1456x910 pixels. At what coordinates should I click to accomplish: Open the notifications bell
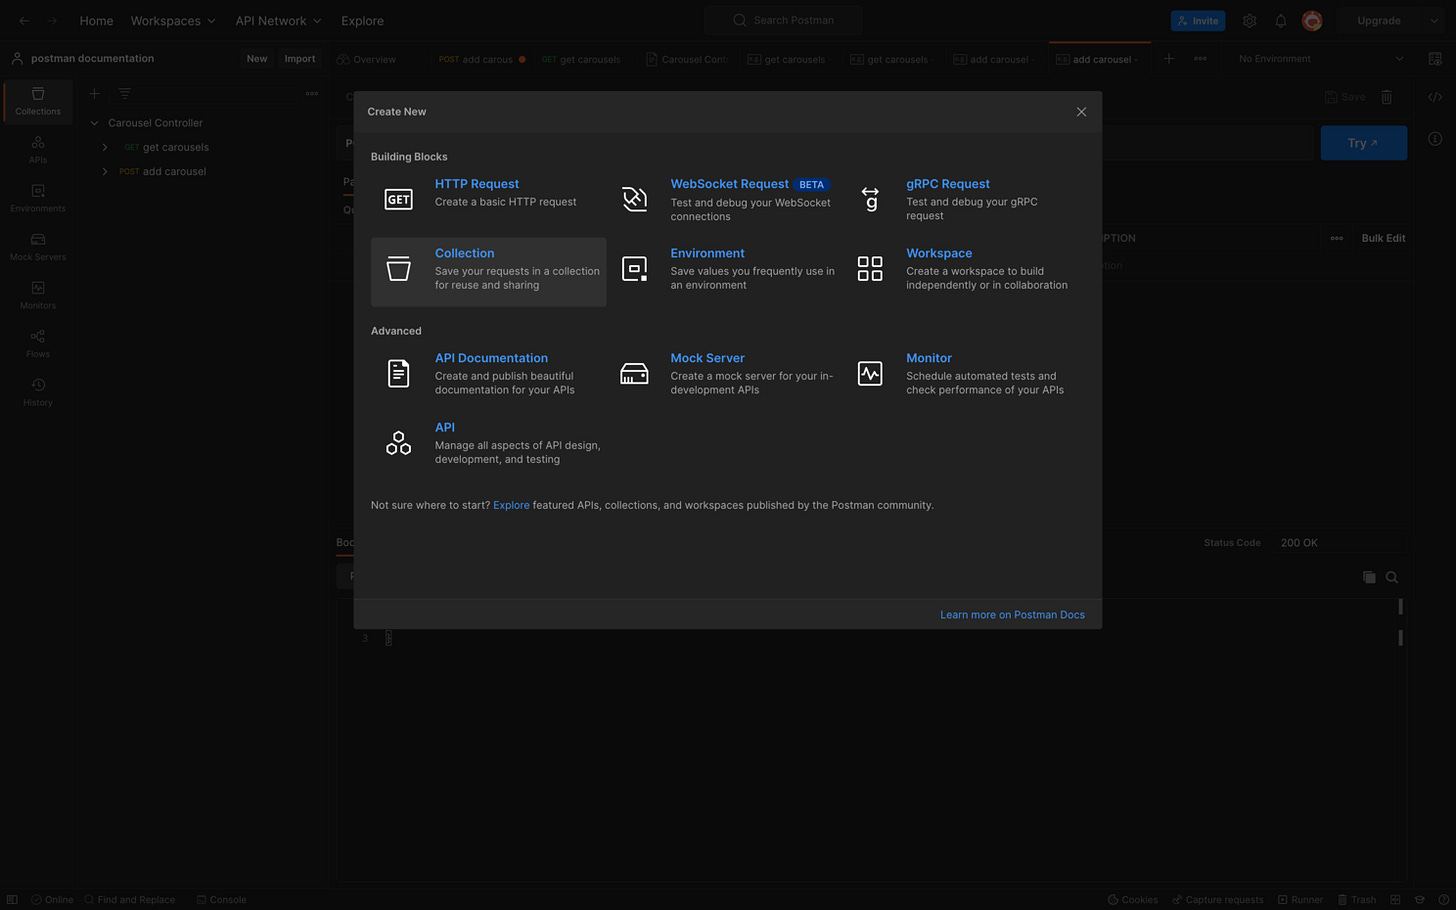(1280, 20)
